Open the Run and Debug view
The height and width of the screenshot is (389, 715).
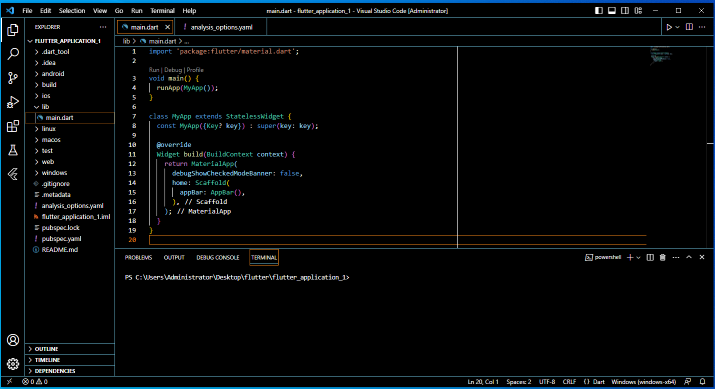tap(13, 102)
